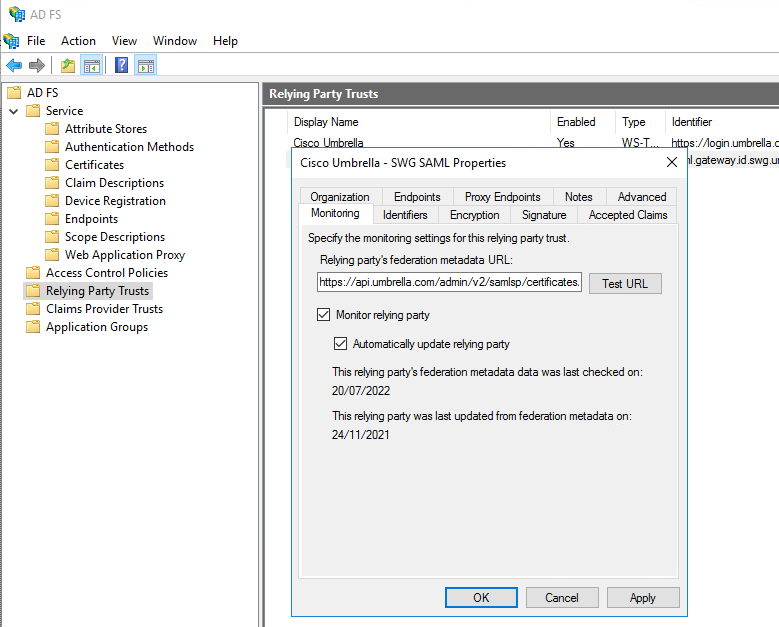
Task: Click the last updated date 24/11/2021
Action: [361, 435]
